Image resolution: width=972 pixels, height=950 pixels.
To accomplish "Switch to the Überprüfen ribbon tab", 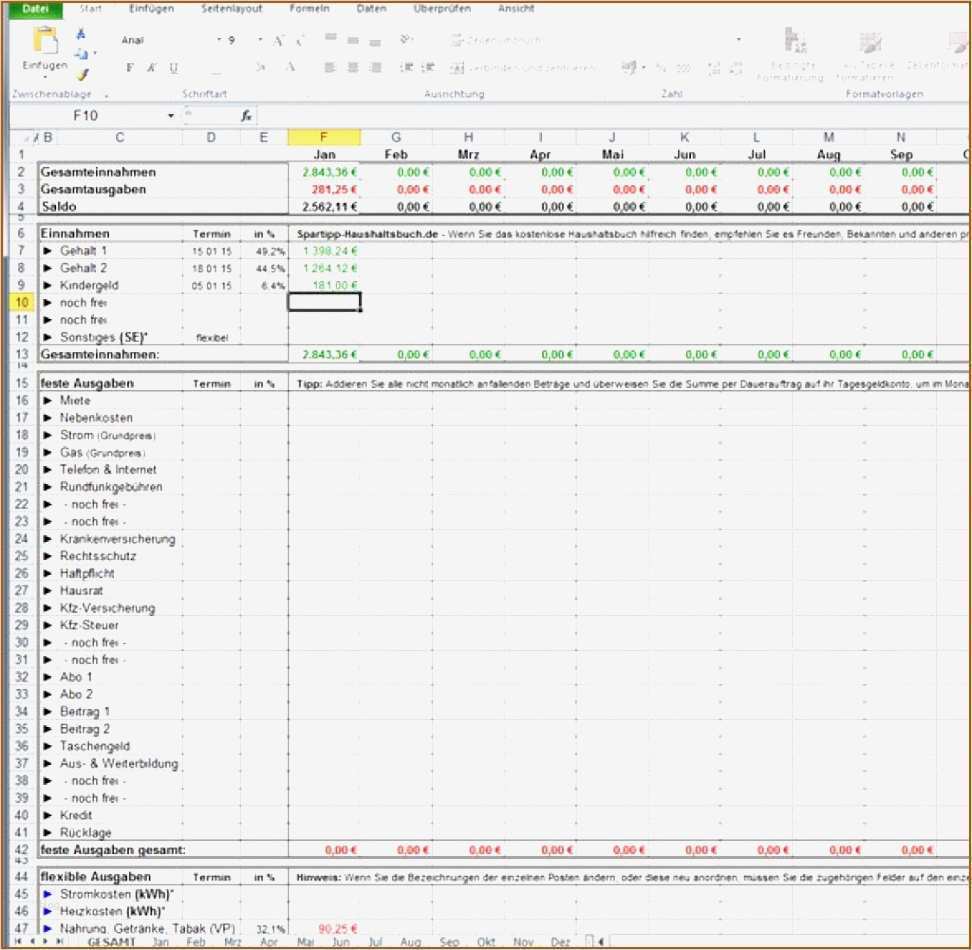I will 442,9.
